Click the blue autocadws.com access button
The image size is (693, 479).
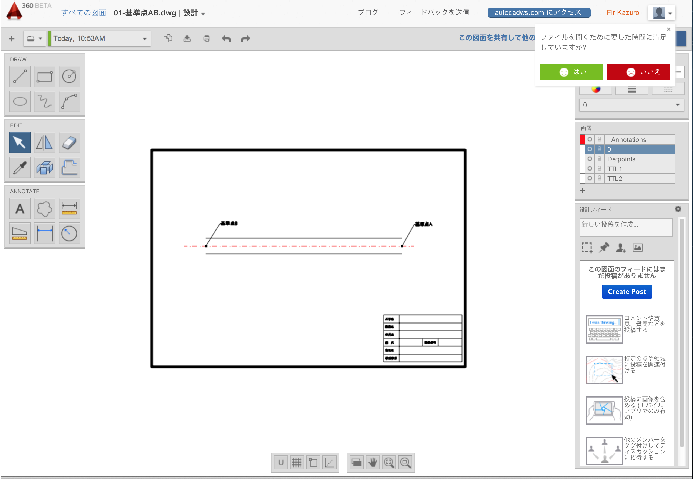(x=539, y=13)
